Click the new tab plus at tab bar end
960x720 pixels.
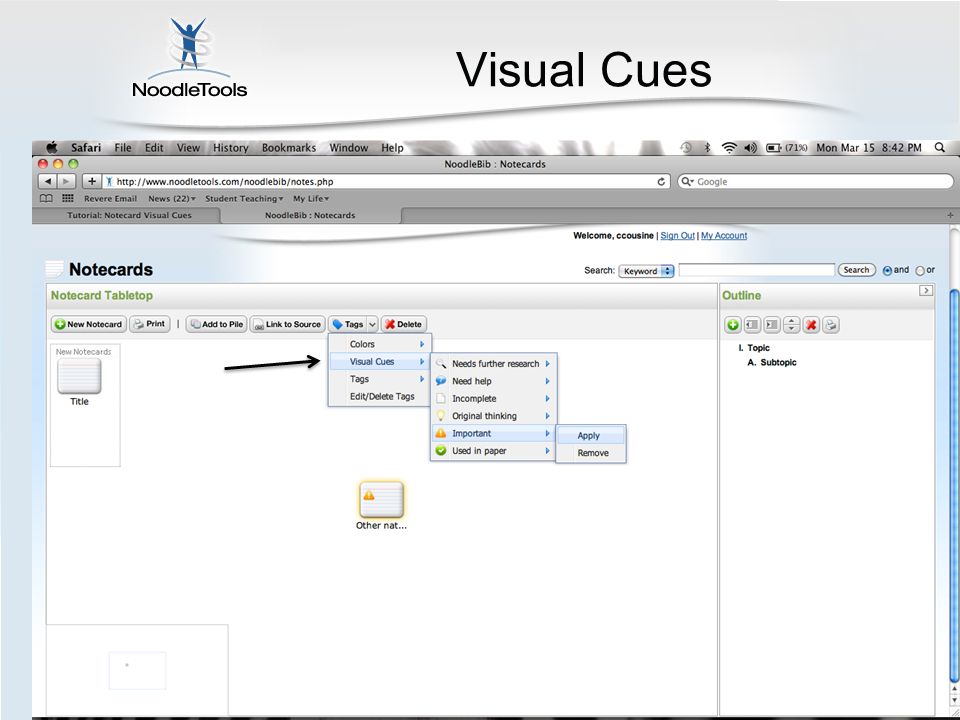950,216
